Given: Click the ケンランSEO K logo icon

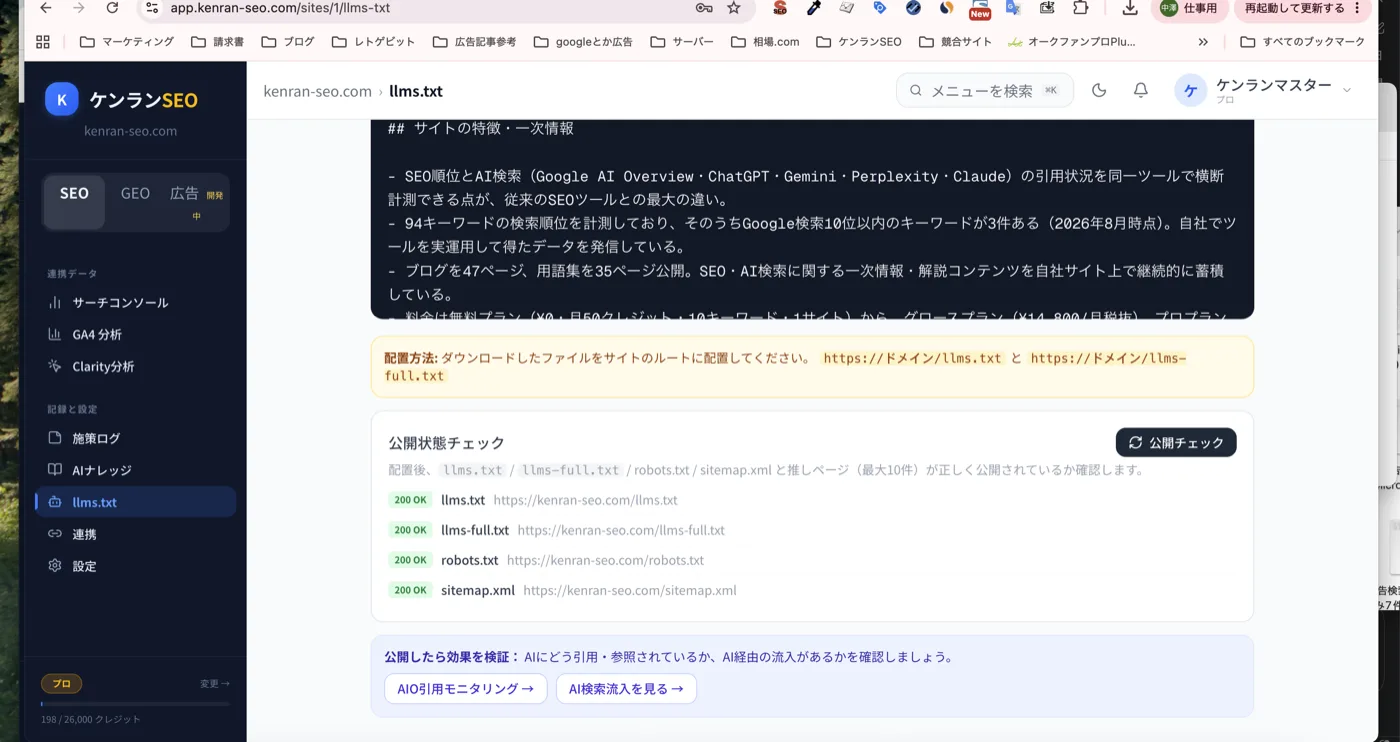Looking at the screenshot, I should point(62,99).
